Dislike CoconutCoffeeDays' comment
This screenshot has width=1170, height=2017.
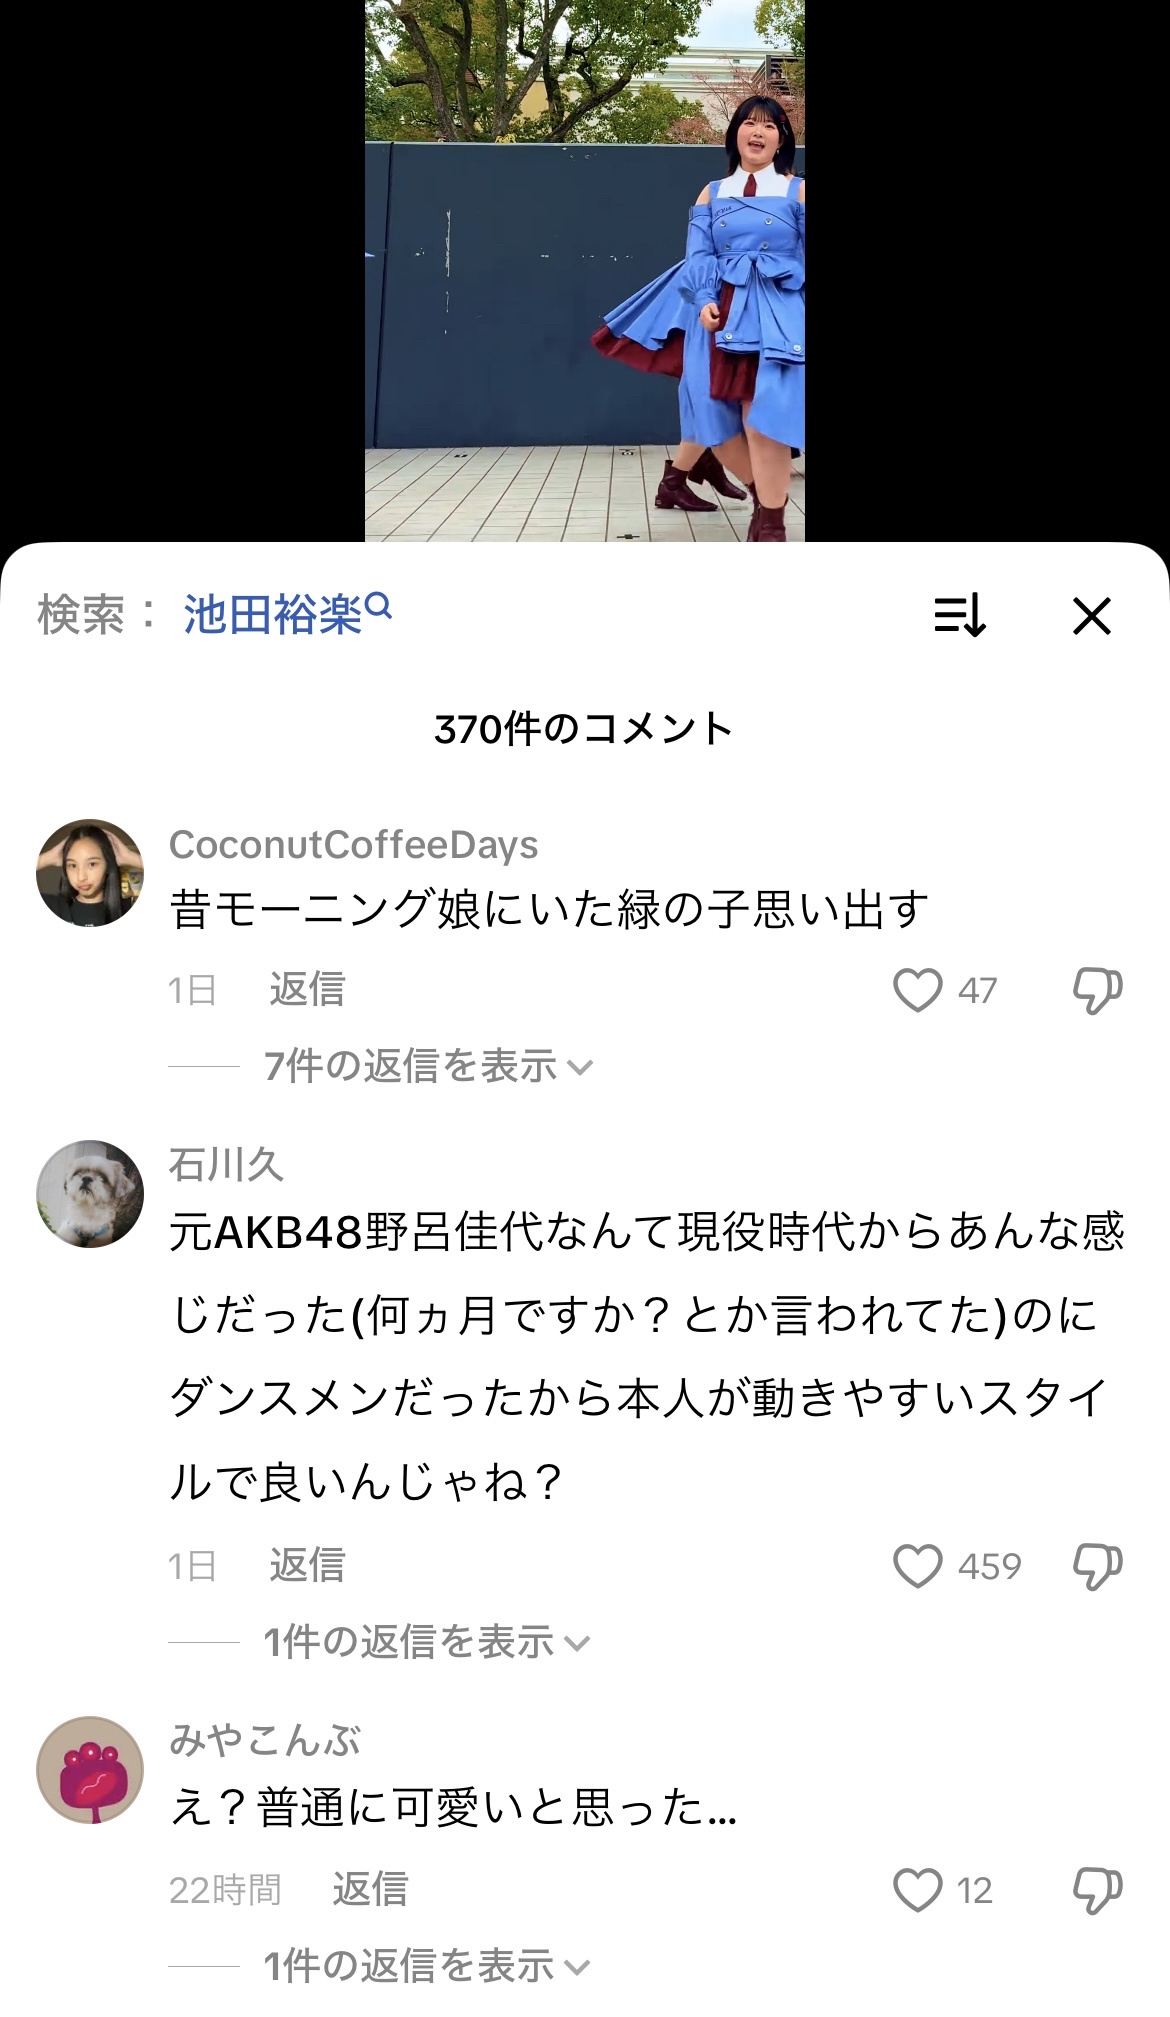pos(1097,990)
